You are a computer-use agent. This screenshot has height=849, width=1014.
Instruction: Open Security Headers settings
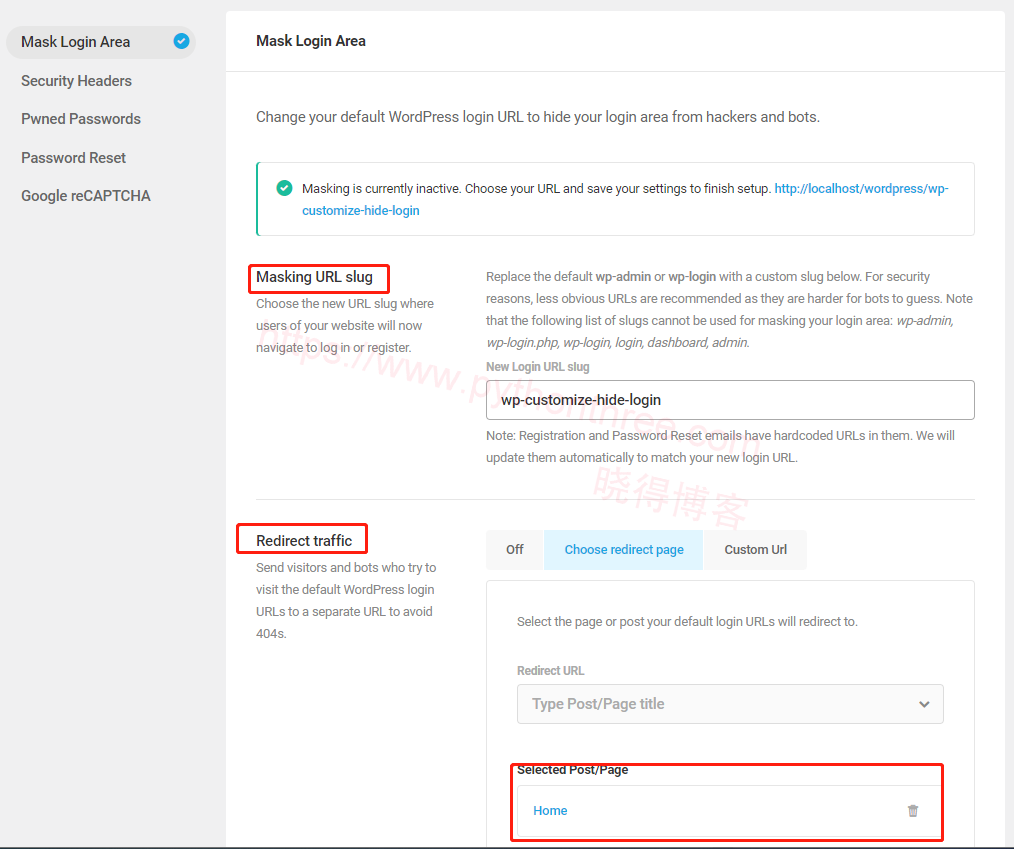pyautogui.click(x=76, y=81)
